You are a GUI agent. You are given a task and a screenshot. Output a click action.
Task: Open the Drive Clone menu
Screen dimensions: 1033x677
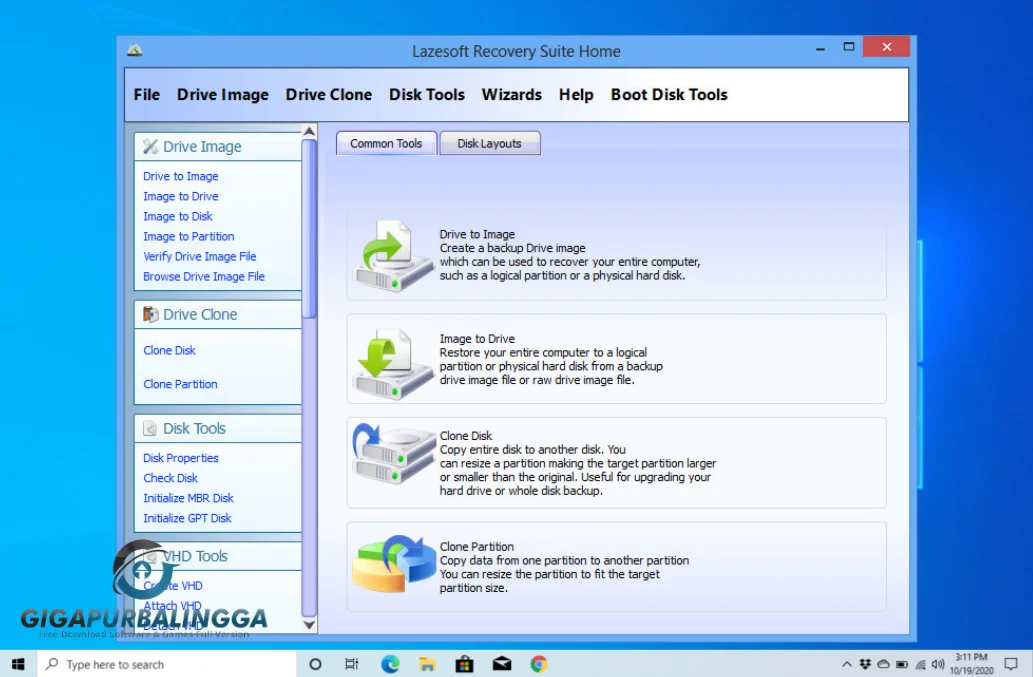[x=328, y=95]
